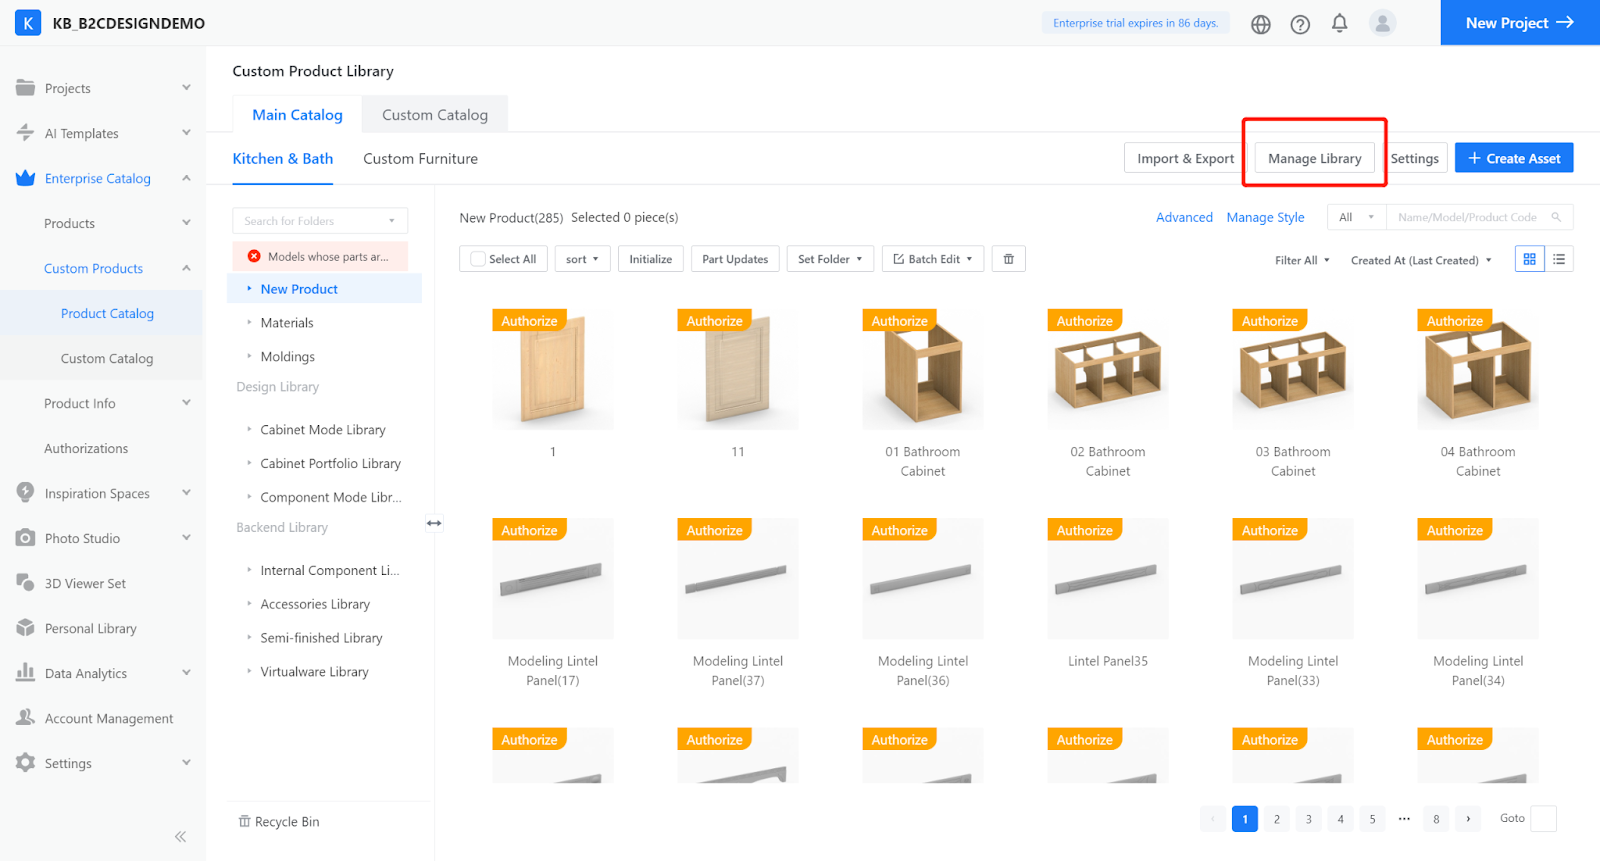The width and height of the screenshot is (1600, 861).
Task: Click the 01 Bathroom Cabinet thumbnail
Action: click(922, 370)
